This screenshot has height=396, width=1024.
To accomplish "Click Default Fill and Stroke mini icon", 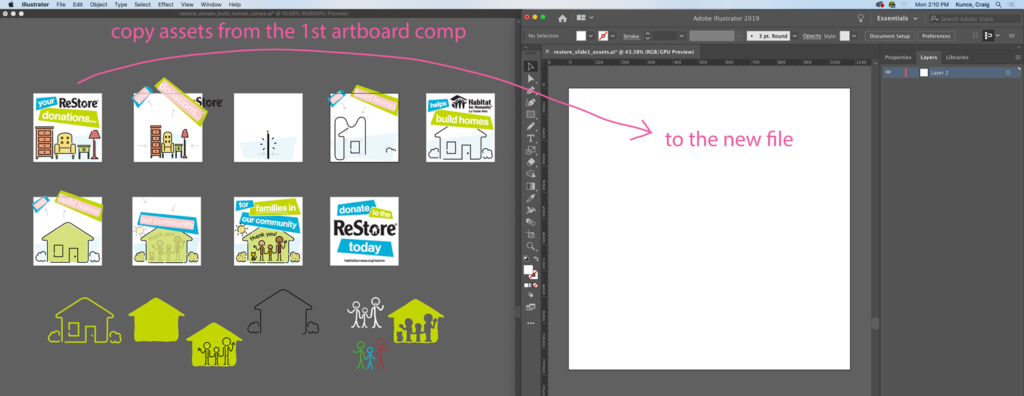I will [x=526, y=259].
